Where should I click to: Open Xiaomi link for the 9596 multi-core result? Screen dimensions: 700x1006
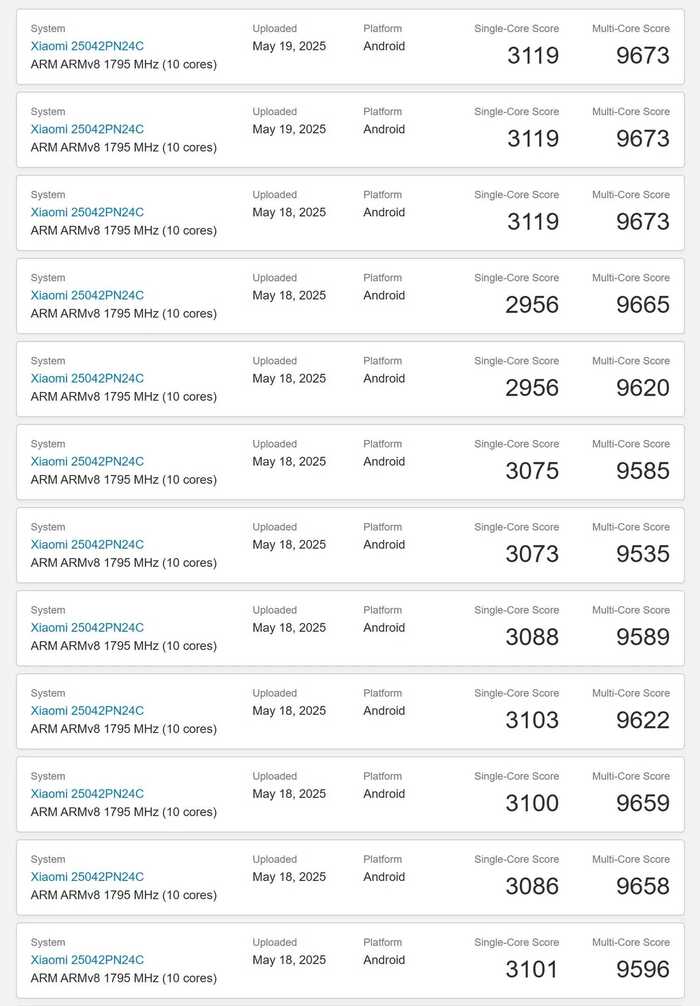(x=87, y=959)
